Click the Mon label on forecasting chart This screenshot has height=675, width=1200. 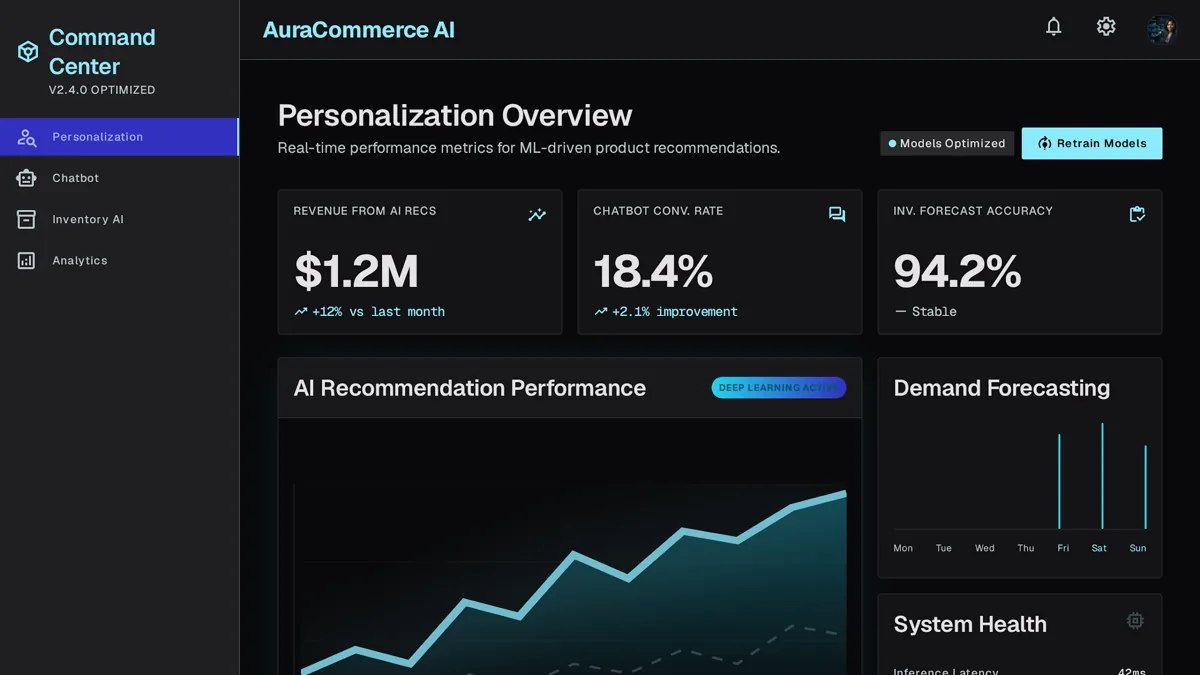903,548
